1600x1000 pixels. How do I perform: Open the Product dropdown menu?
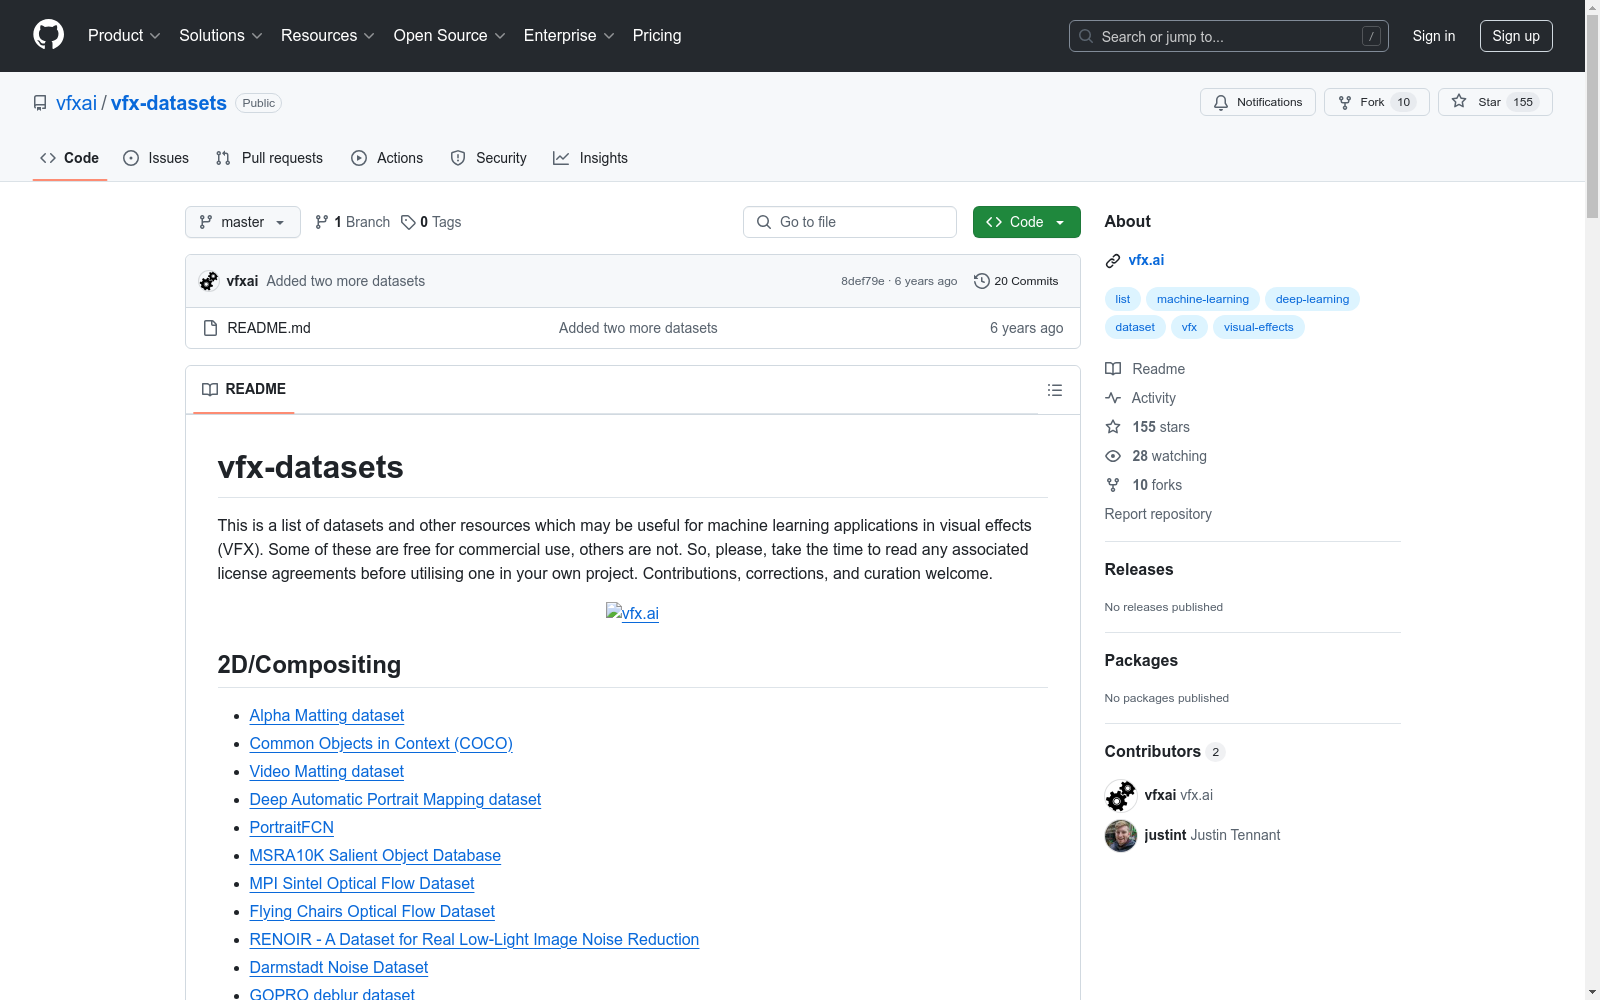pos(124,36)
